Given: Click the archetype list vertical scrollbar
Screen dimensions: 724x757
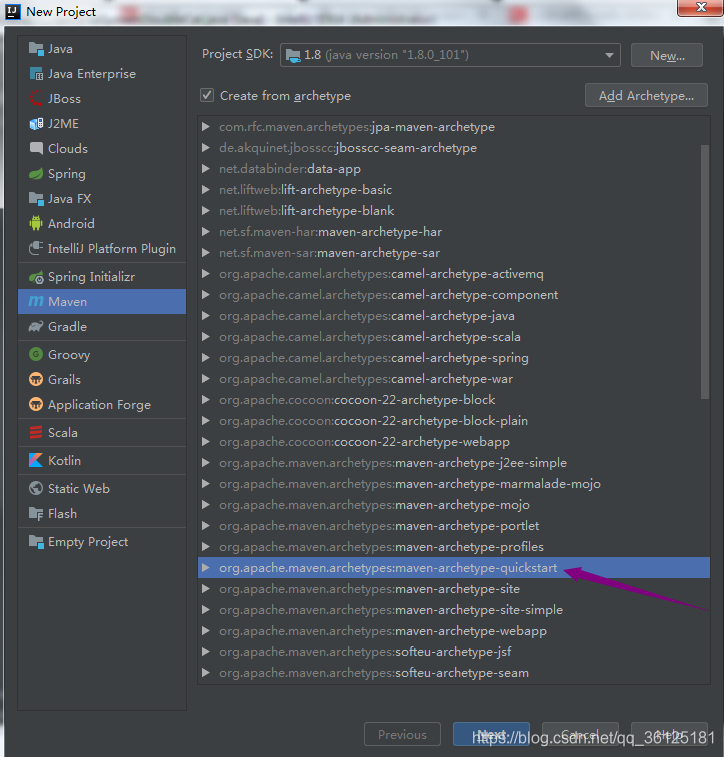Looking at the screenshot, I should [x=705, y=272].
